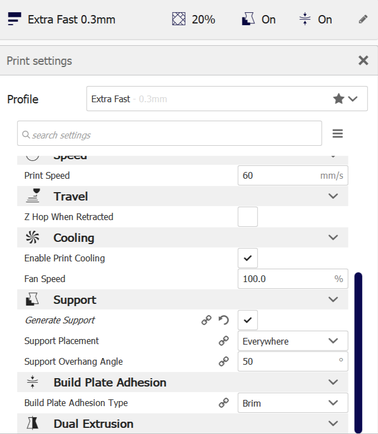Image resolution: width=378 pixels, height=434 pixels.
Task: Open the settings visibility hamburger menu
Action: tap(337, 134)
